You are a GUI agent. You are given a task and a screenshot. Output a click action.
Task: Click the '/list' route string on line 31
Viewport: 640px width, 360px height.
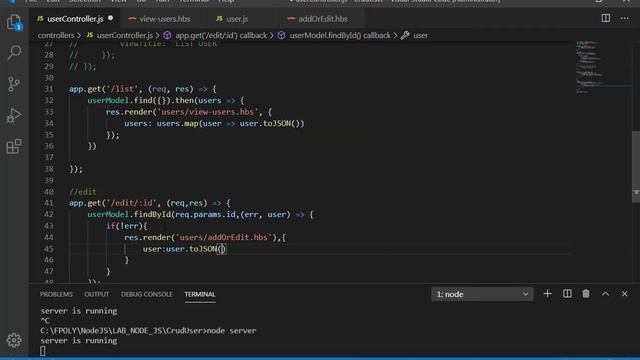122,89
